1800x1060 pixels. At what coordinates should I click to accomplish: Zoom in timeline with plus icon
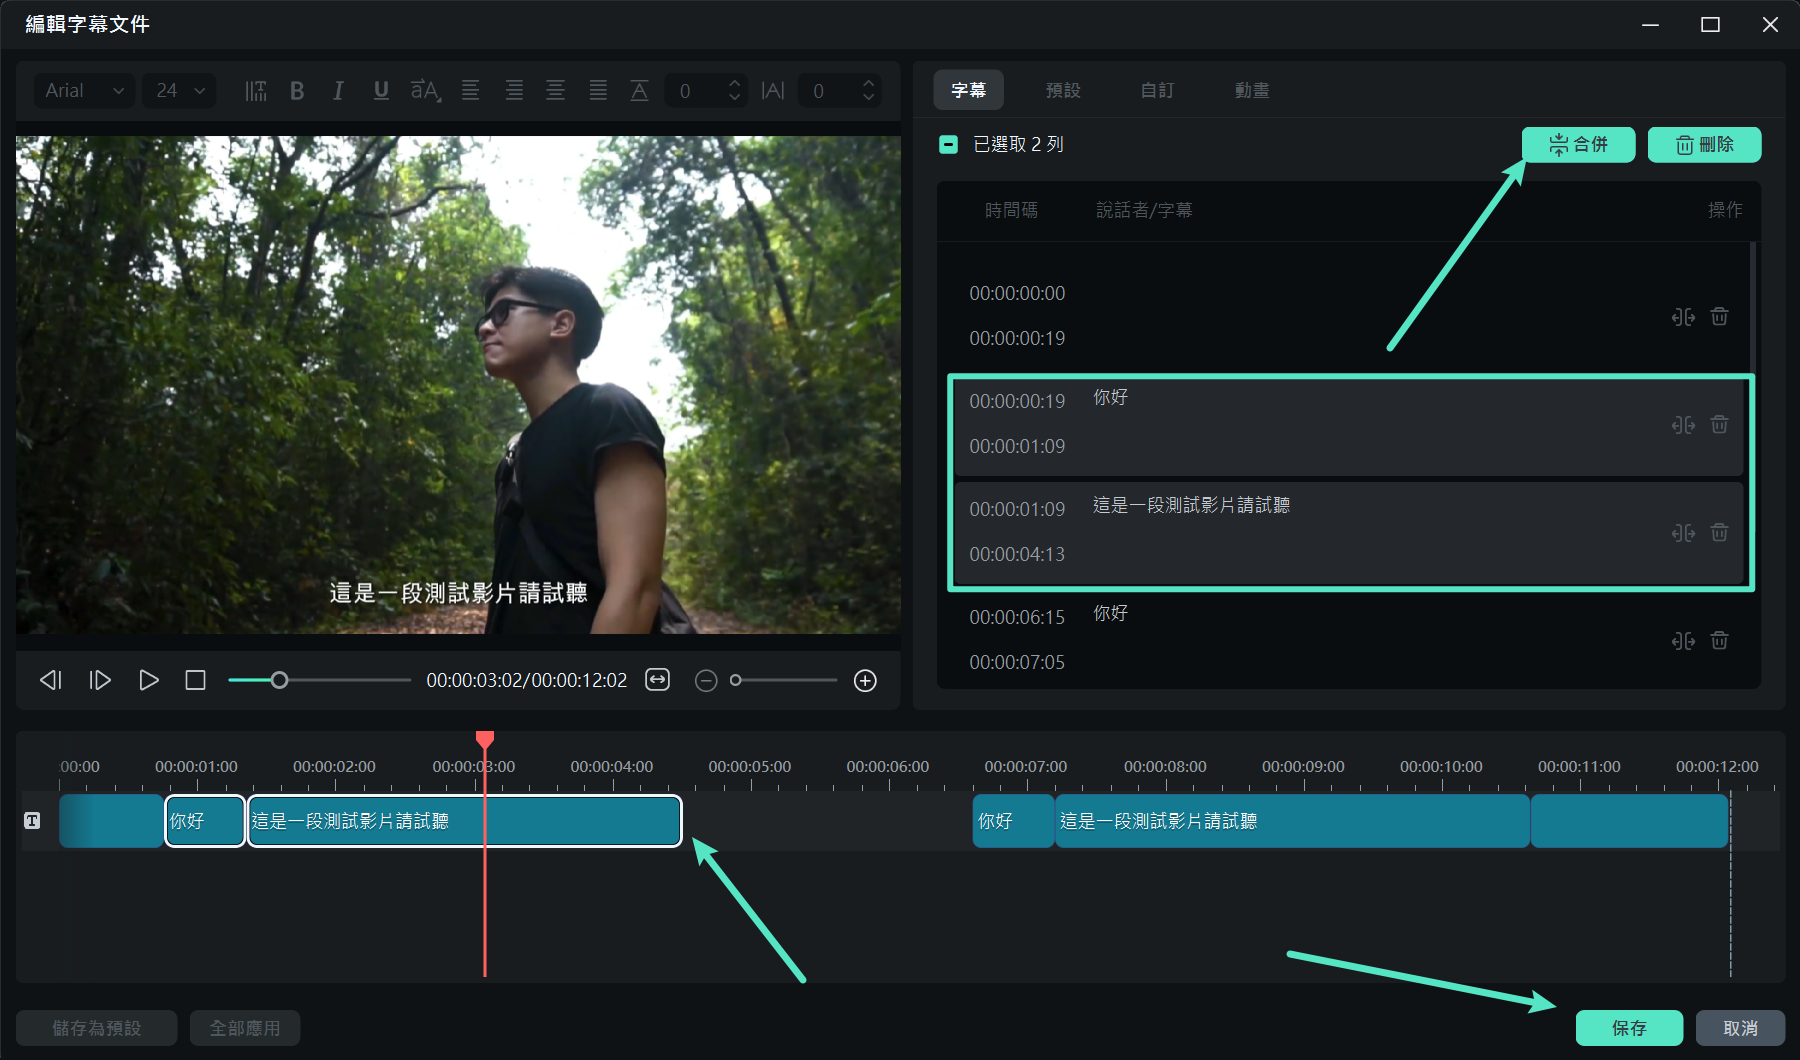pyautogui.click(x=865, y=681)
